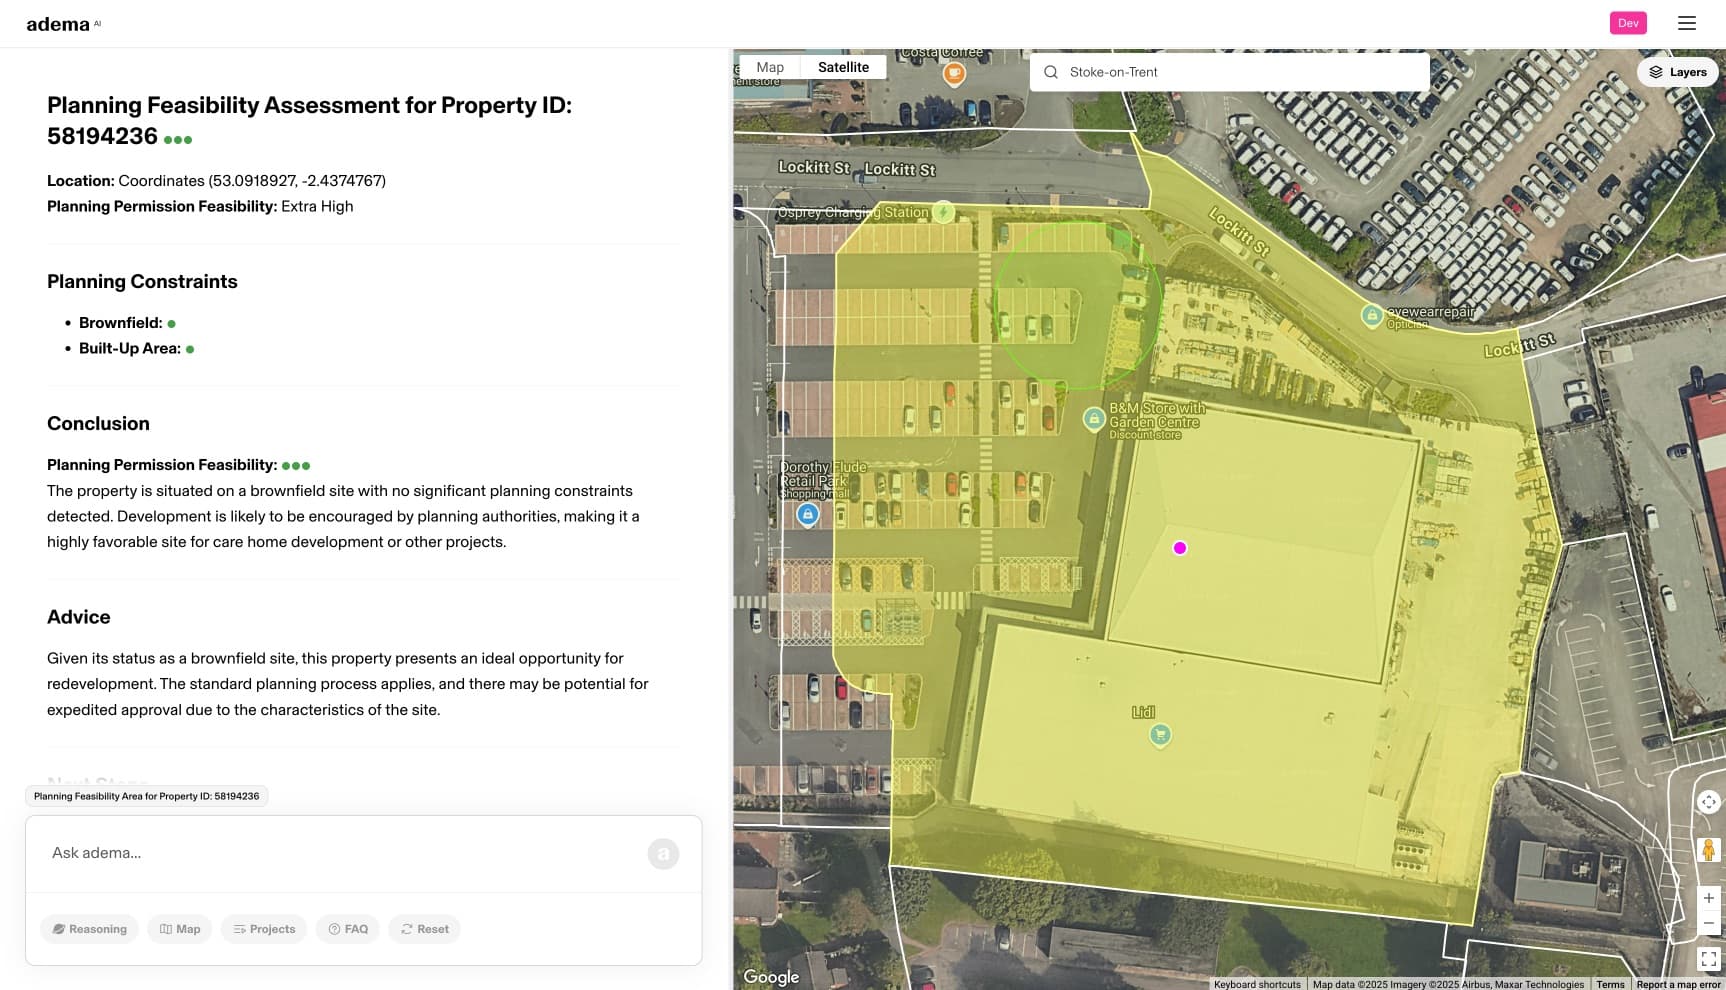
Task: Click the green circular highlight on map
Action: click(x=1078, y=305)
